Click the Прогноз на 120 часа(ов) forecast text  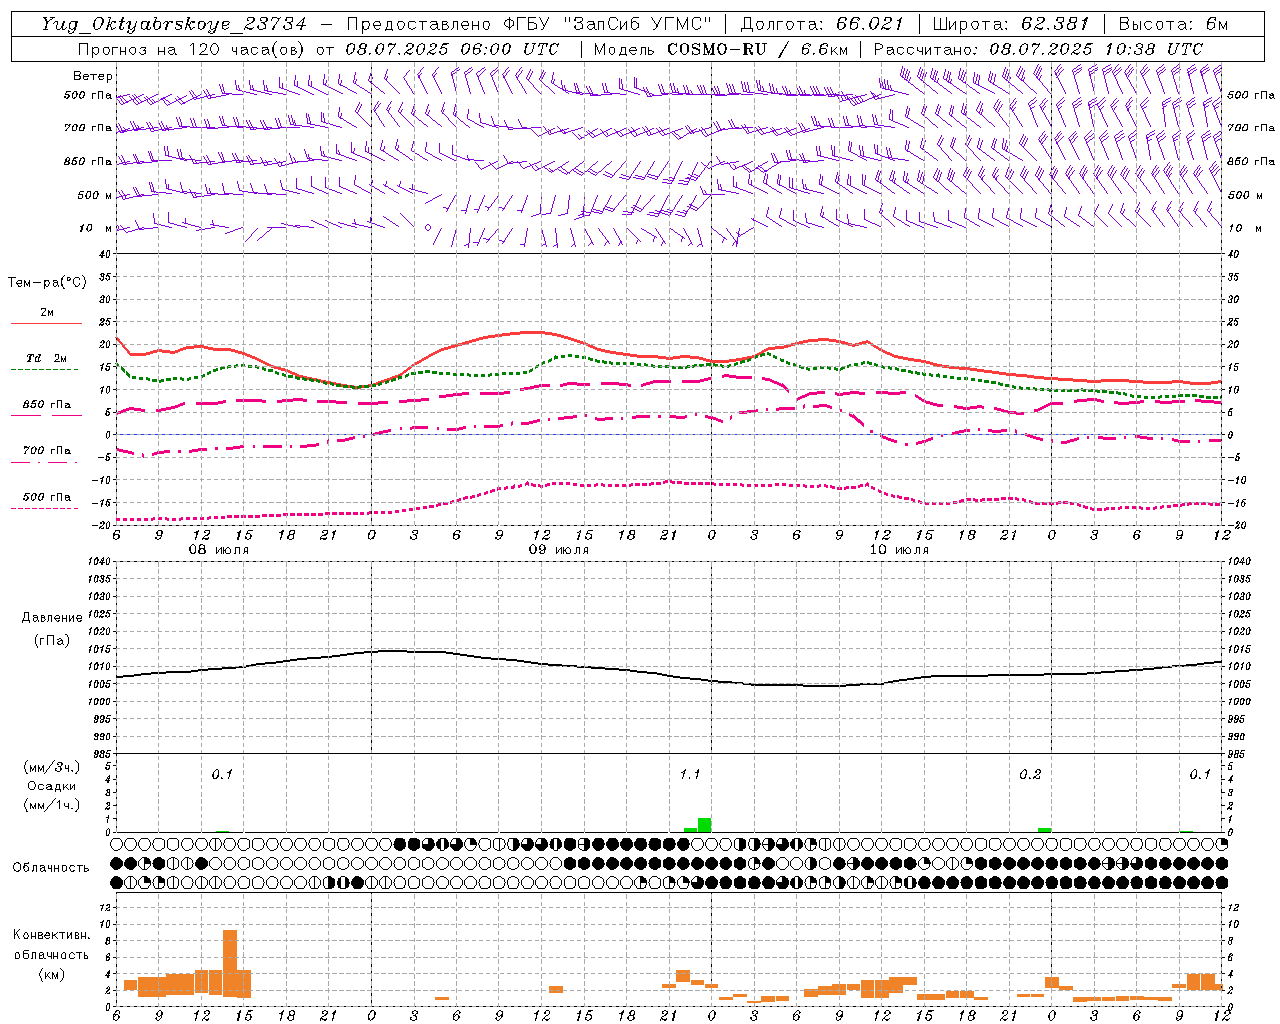pos(192,49)
